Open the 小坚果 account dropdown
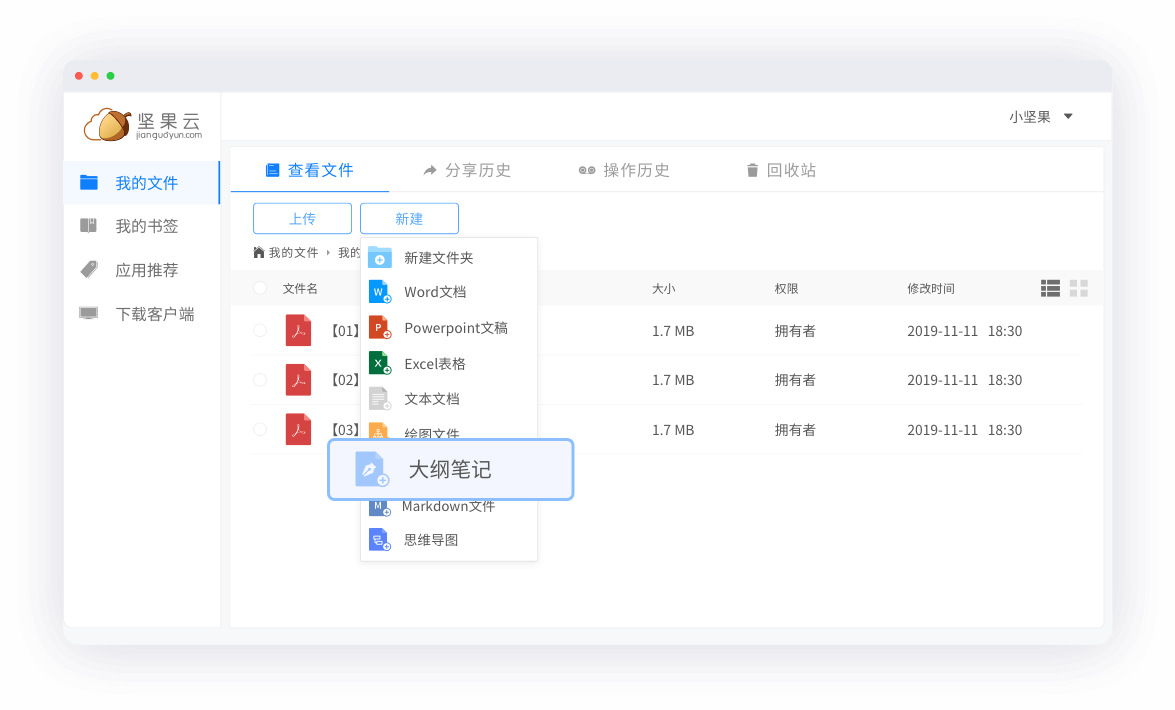Image resolution: width=1175 pixels, height=710 pixels. (x=1041, y=117)
